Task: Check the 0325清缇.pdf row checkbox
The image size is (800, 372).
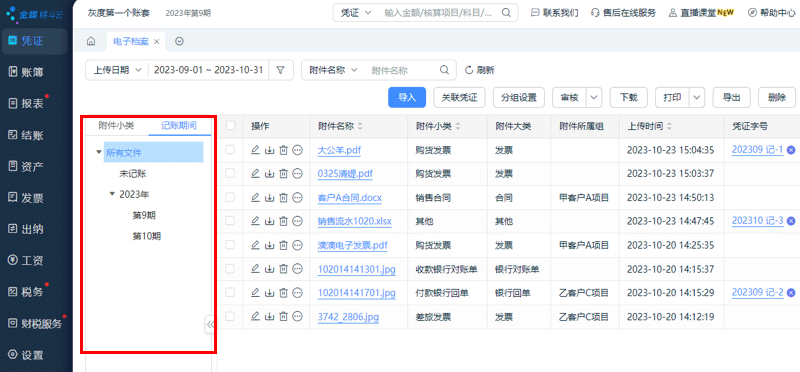Action: 231,173
